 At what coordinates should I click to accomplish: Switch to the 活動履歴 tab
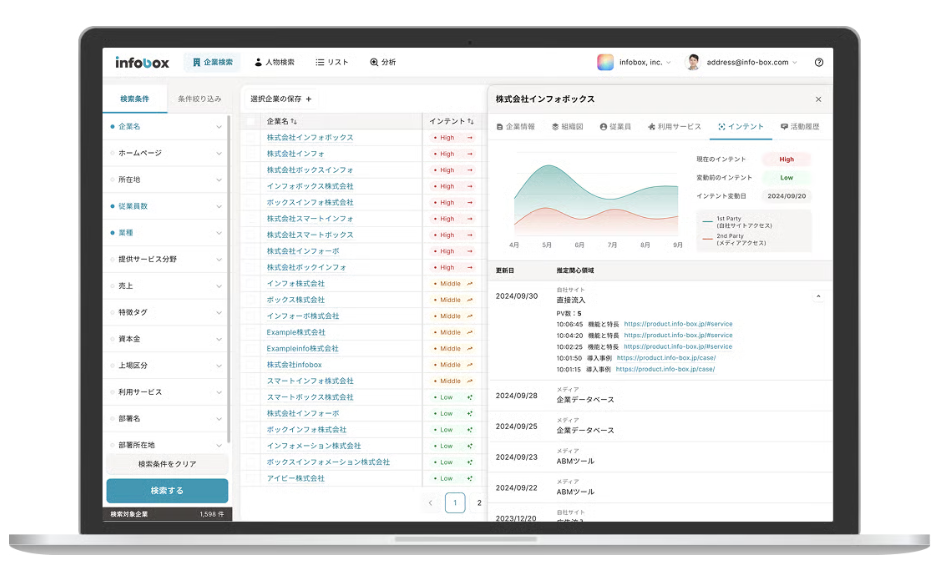[x=800, y=127]
